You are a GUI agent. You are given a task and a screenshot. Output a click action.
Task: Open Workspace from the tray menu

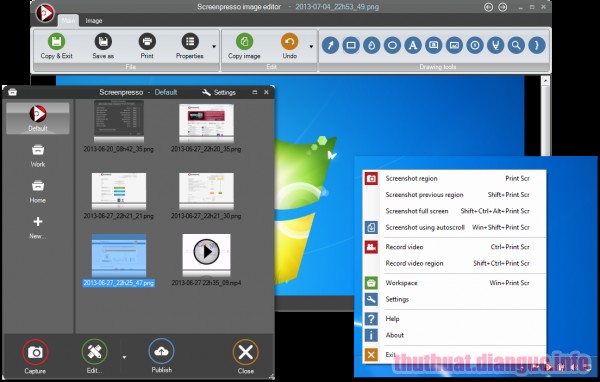[454, 283]
